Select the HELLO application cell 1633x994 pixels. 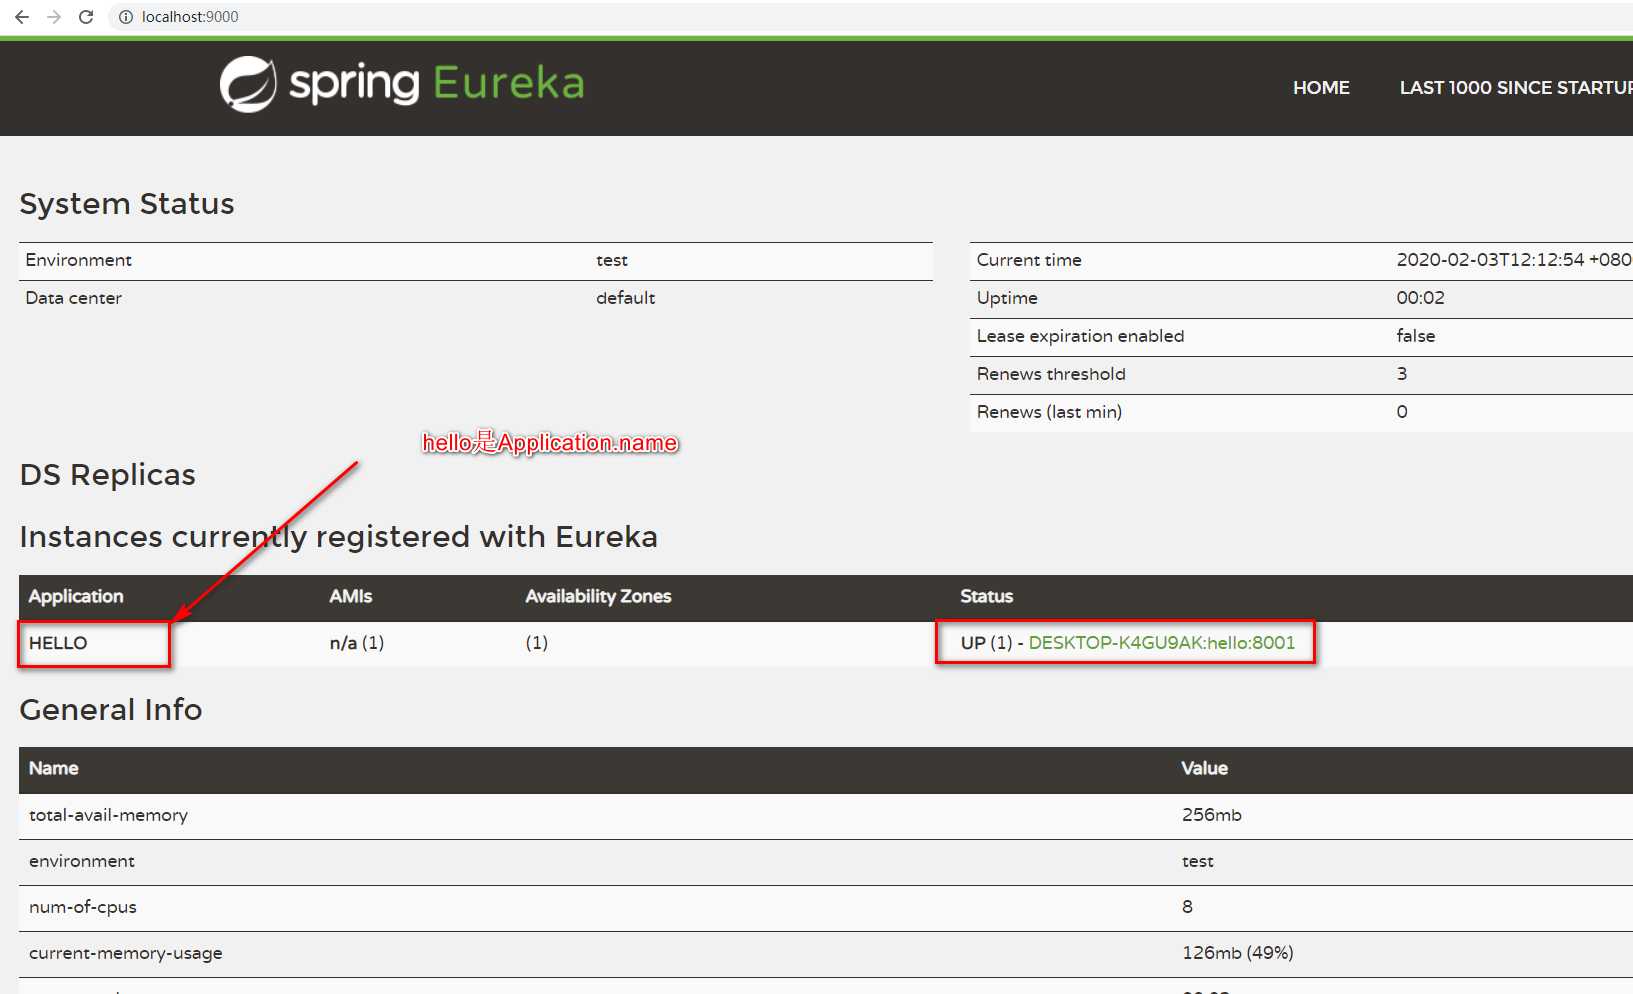click(58, 643)
